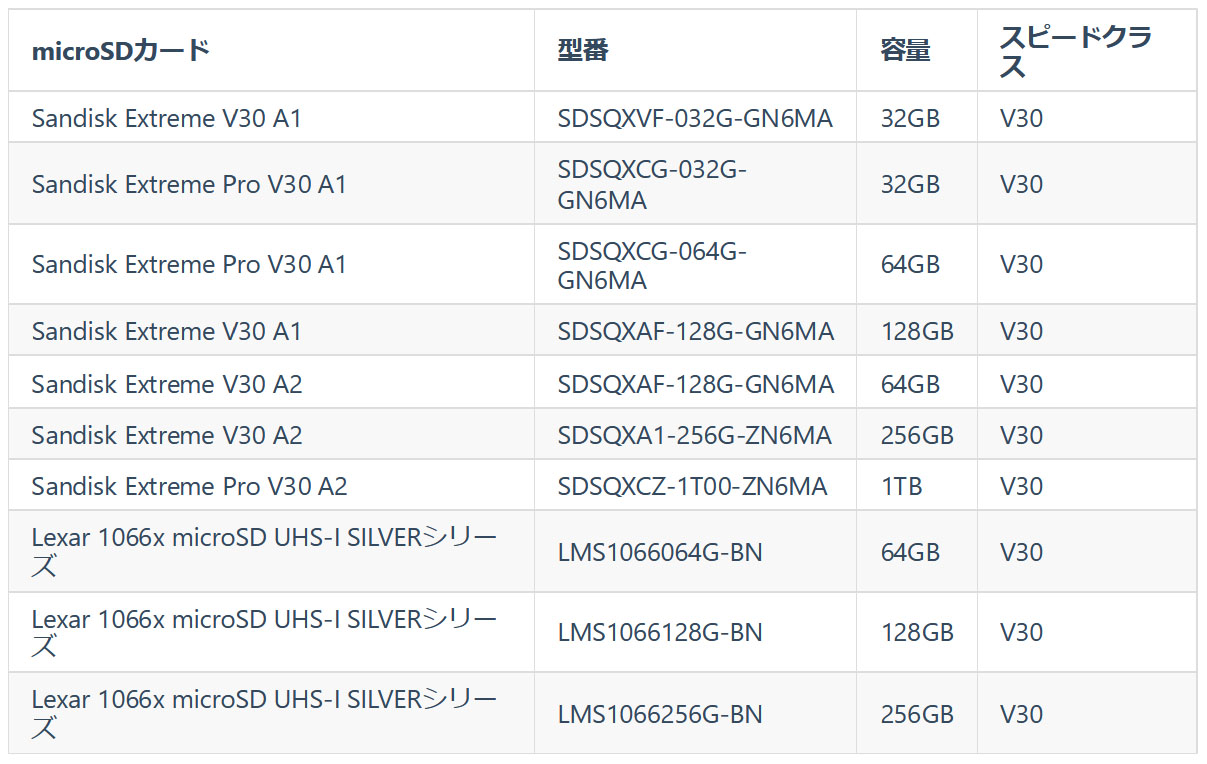Viewport: 1207px width, 764px height.
Task: Click the LMS1066256G-BN model cell
Action: point(660,714)
